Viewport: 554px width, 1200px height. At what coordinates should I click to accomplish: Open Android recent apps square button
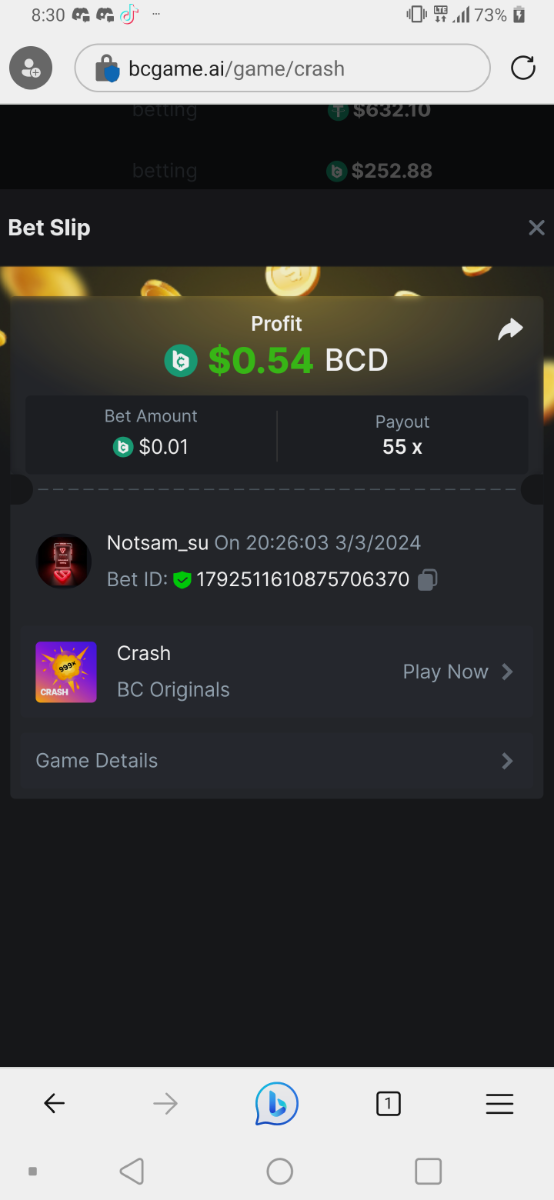coord(428,1171)
